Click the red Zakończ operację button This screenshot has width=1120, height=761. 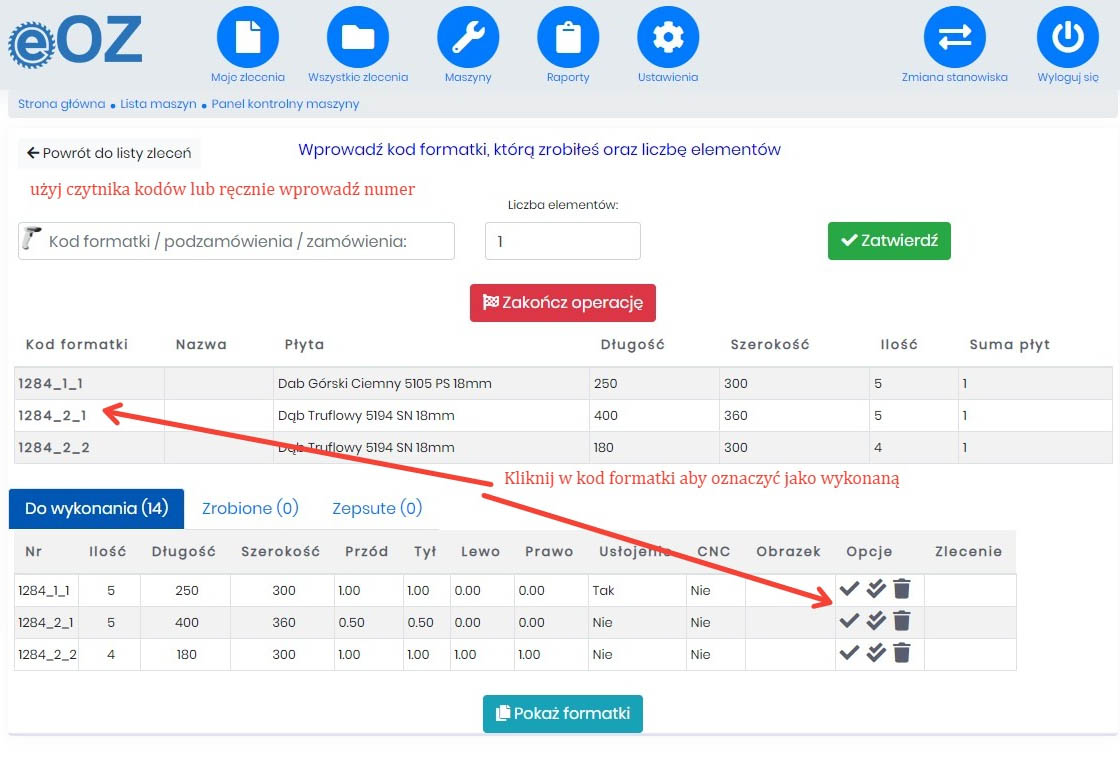562,302
